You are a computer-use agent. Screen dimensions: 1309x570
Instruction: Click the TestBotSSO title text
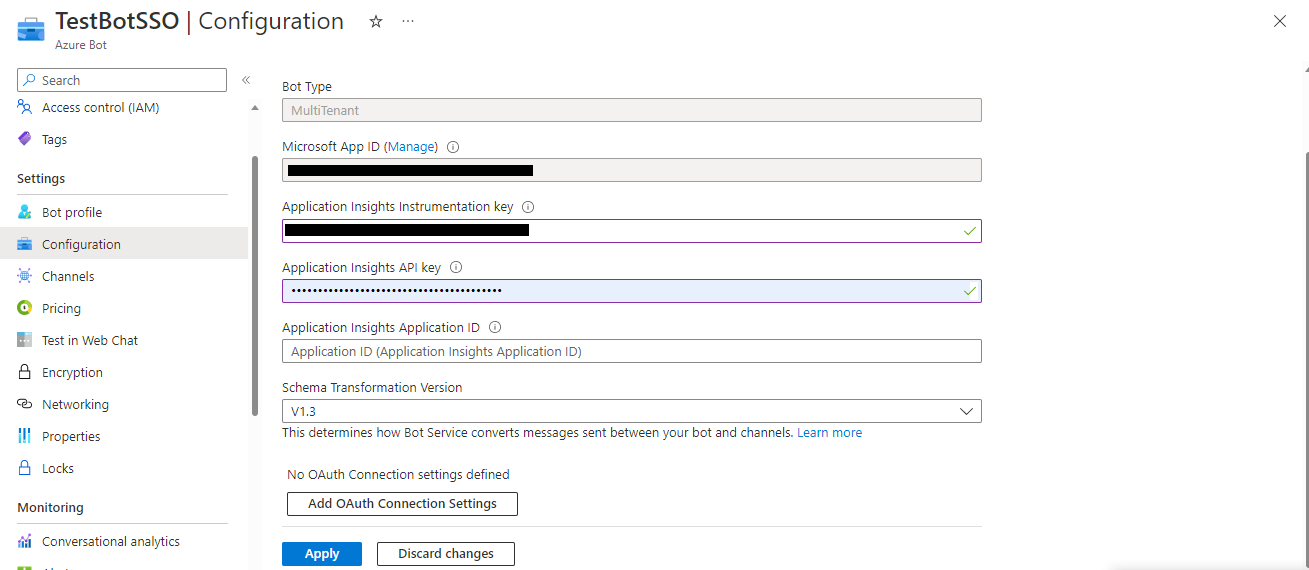coord(117,21)
